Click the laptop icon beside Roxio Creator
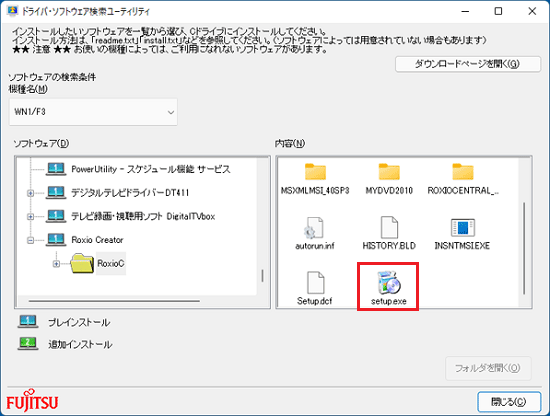550x416 pixels. (x=56, y=240)
